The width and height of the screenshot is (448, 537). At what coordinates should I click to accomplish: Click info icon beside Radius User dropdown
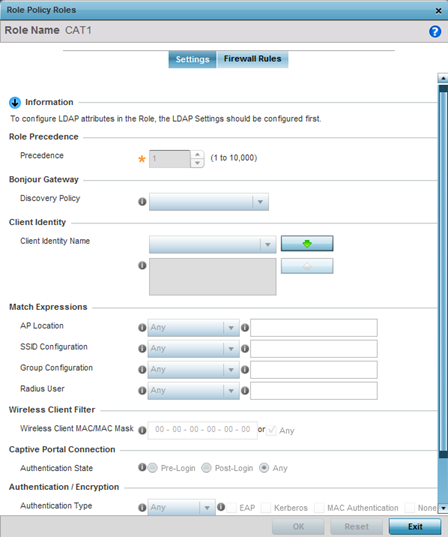coord(142,390)
